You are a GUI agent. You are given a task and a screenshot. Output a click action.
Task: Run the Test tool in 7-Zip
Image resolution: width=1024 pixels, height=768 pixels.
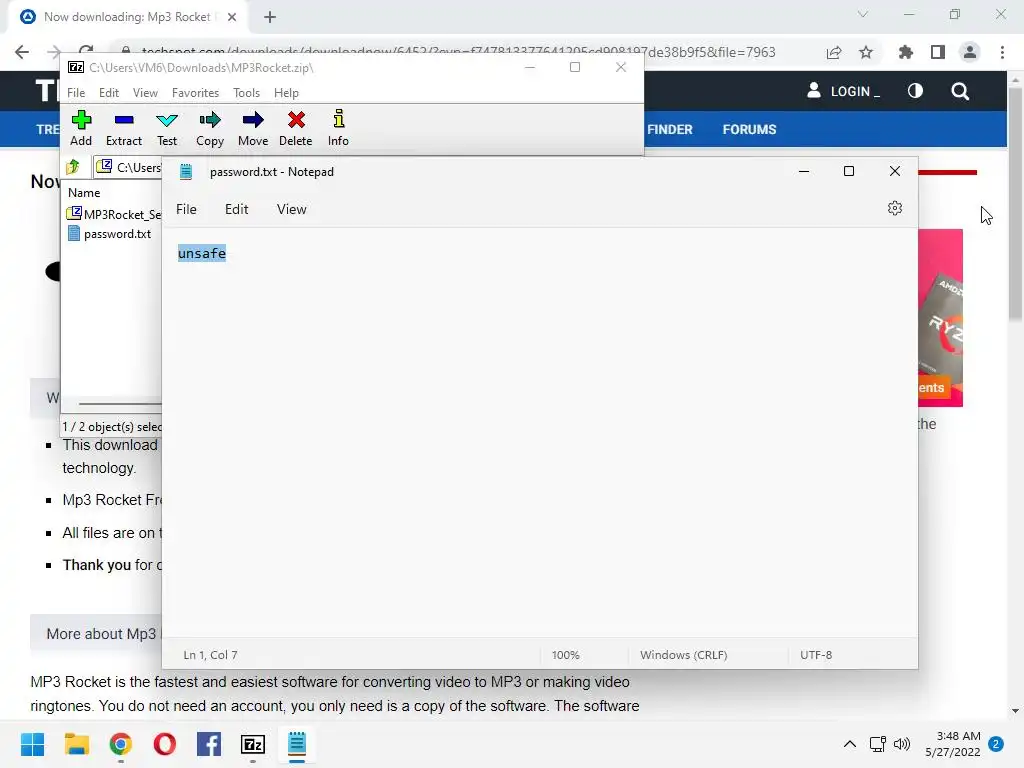click(167, 128)
